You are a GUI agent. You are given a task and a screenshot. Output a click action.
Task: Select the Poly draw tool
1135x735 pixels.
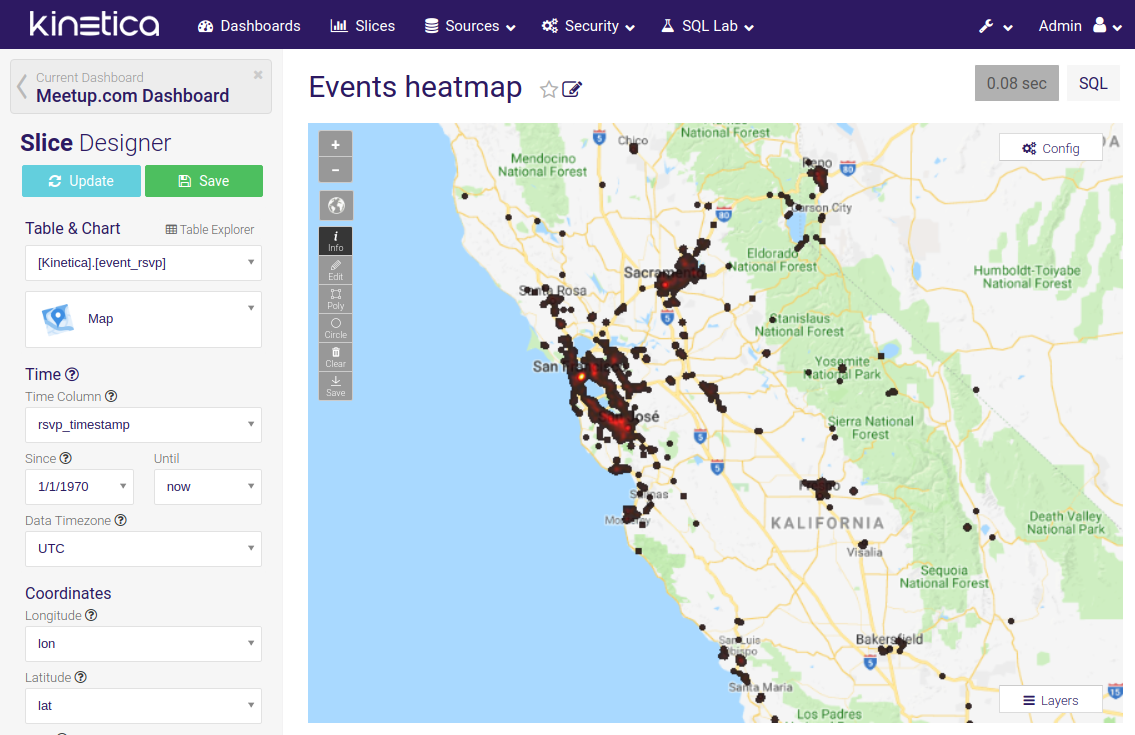coord(335,298)
